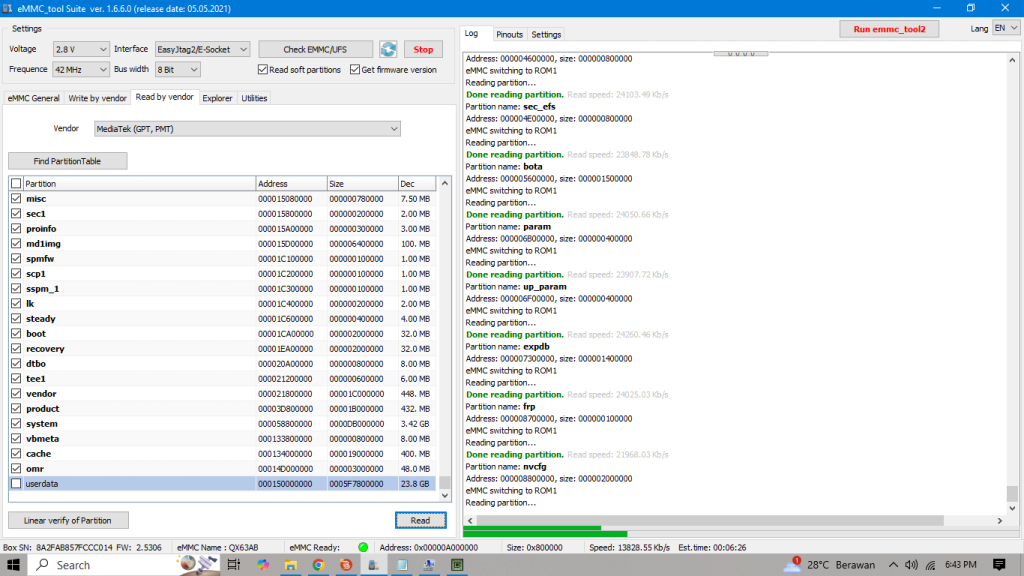Disable the Get firmware version checkbox

[x=356, y=68]
